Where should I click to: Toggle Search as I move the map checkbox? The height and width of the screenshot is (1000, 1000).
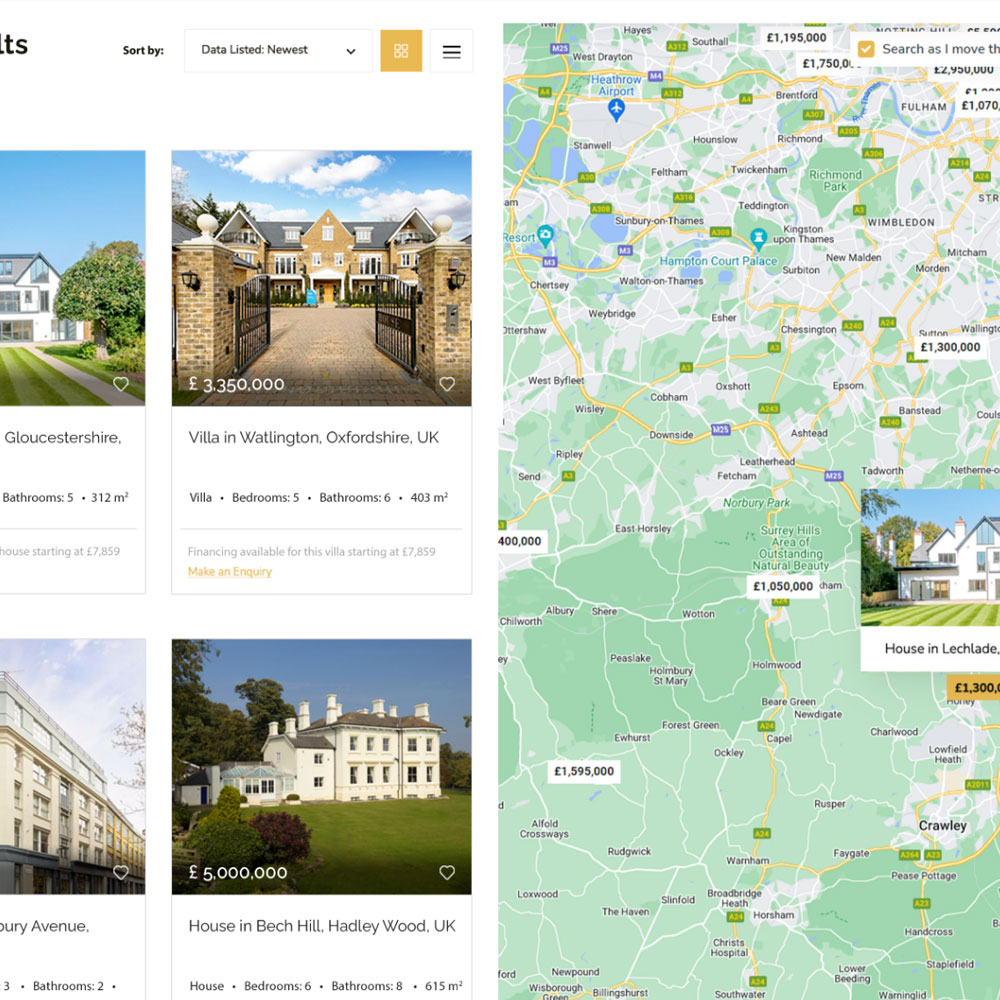click(x=865, y=49)
